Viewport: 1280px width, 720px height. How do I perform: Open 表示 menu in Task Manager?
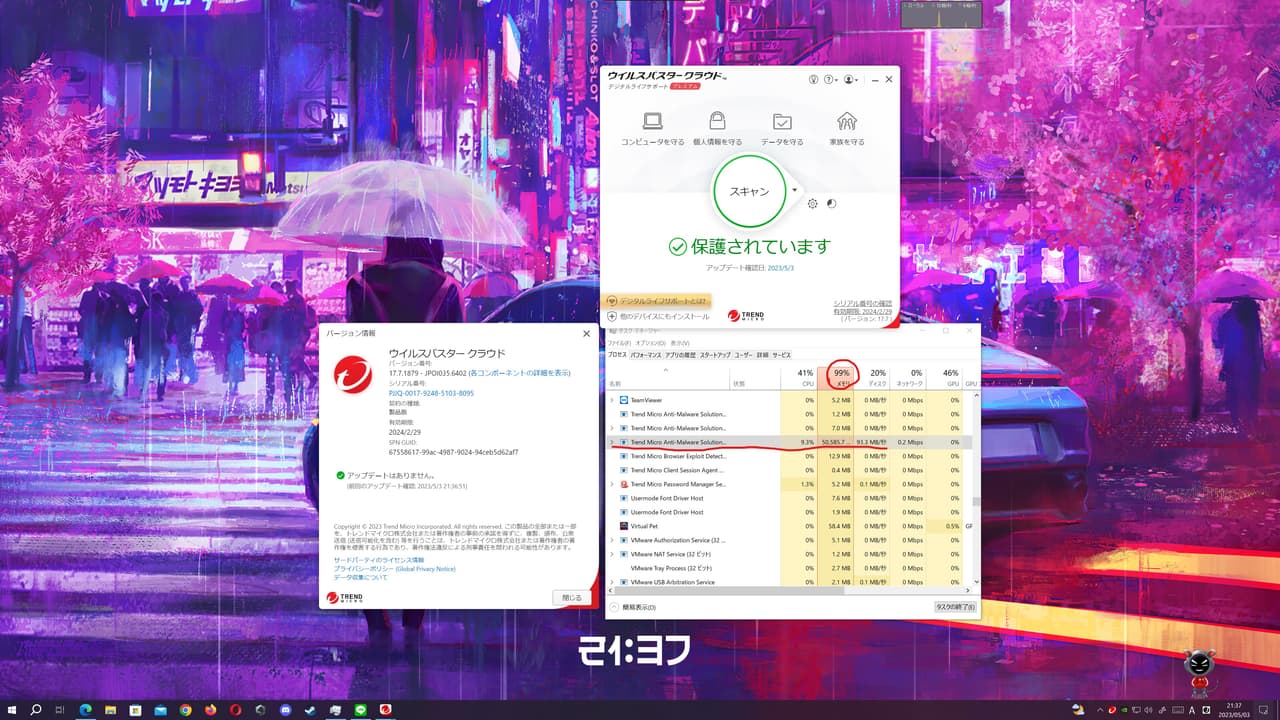680,343
